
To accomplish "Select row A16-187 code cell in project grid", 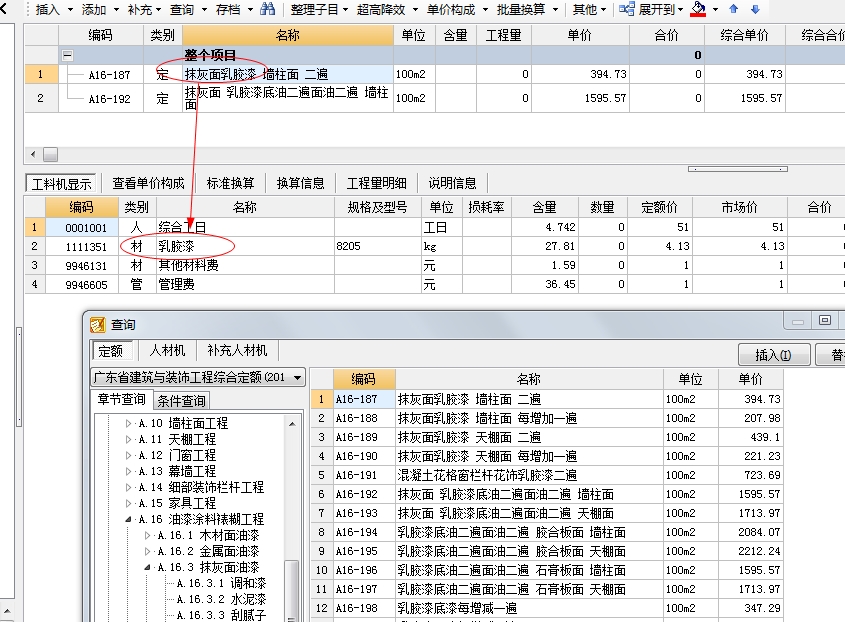I will point(101,74).
